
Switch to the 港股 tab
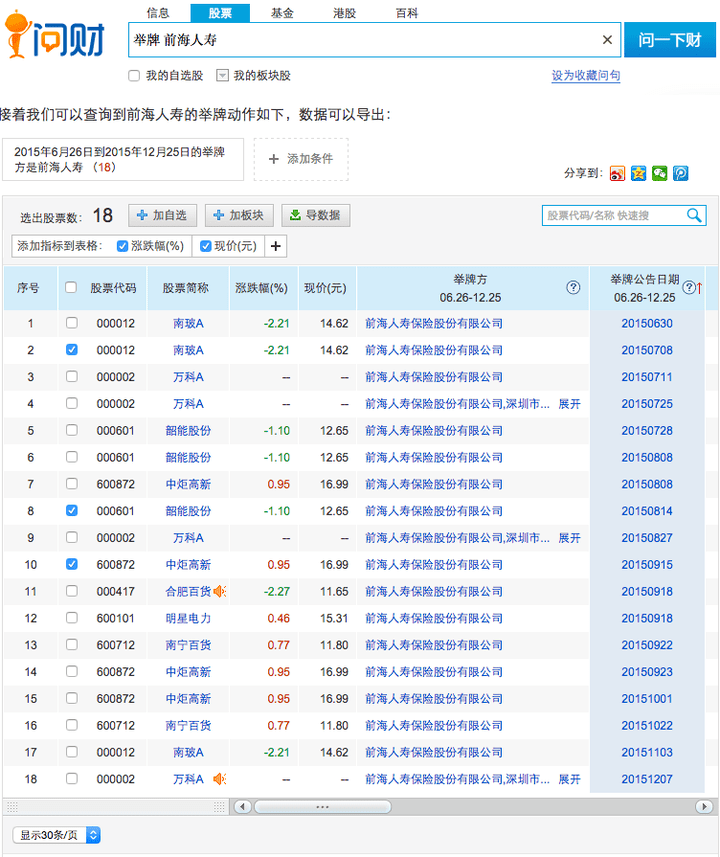344,13
